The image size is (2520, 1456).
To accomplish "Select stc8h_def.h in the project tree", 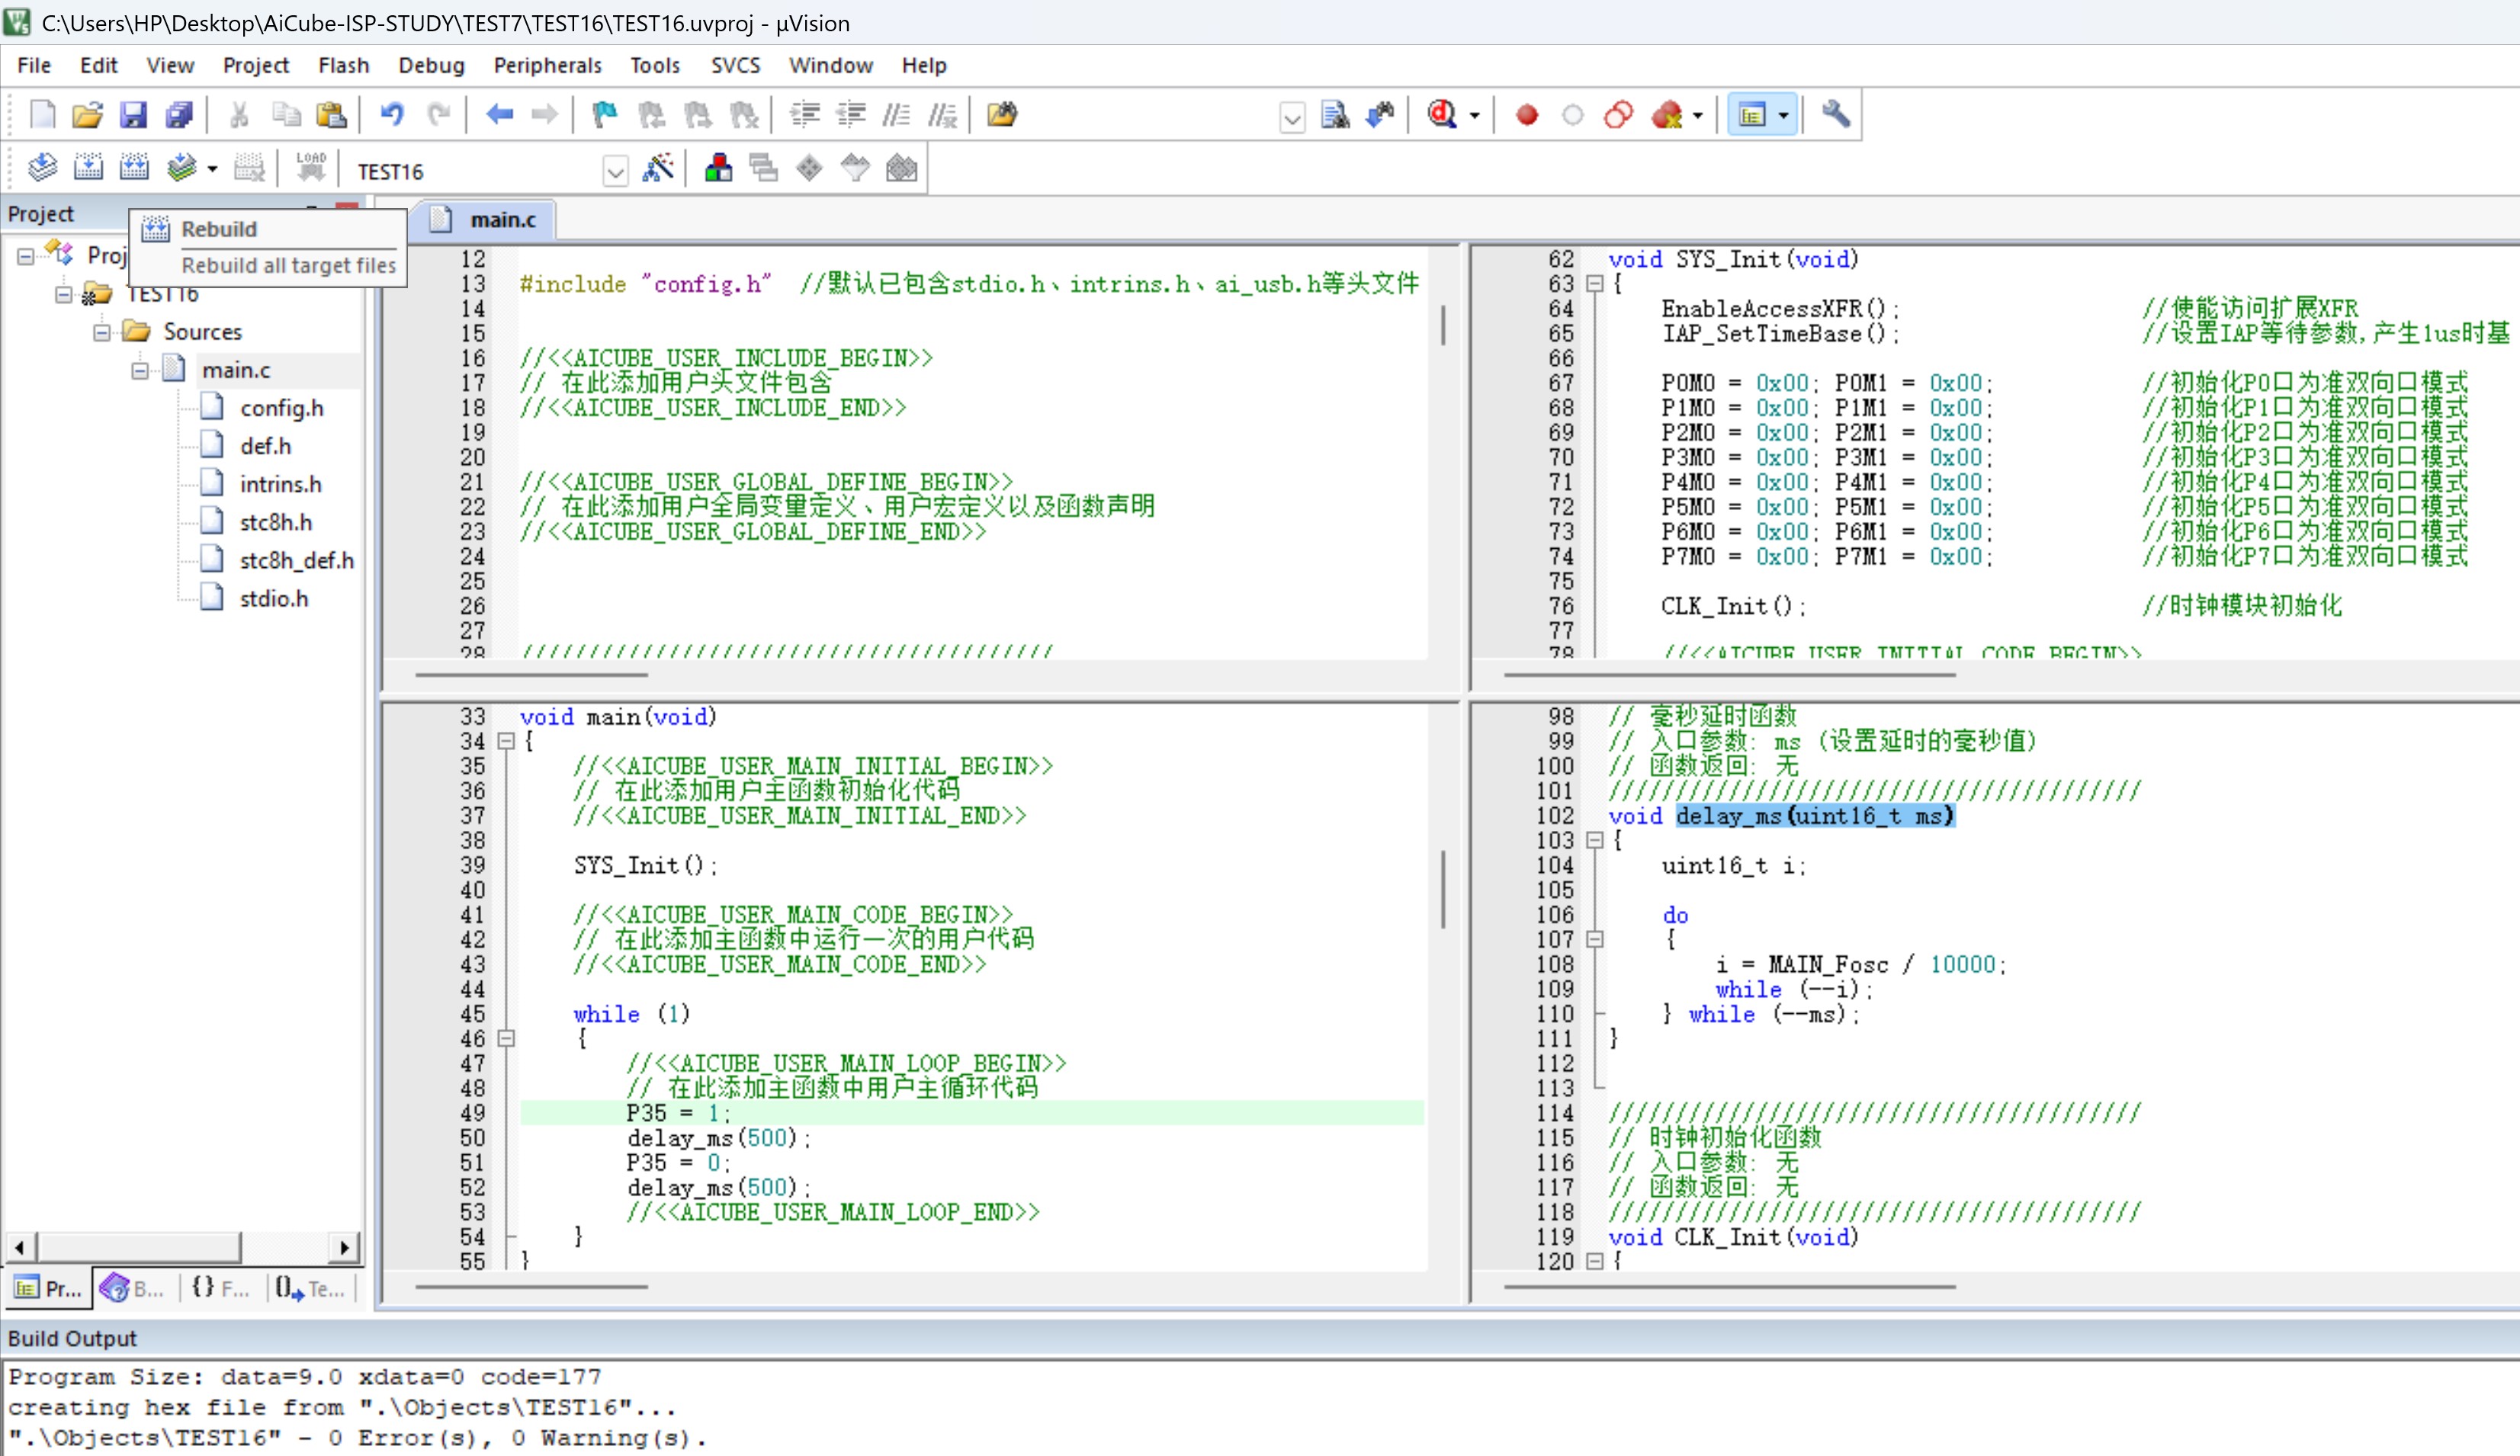I will point(297,561).
